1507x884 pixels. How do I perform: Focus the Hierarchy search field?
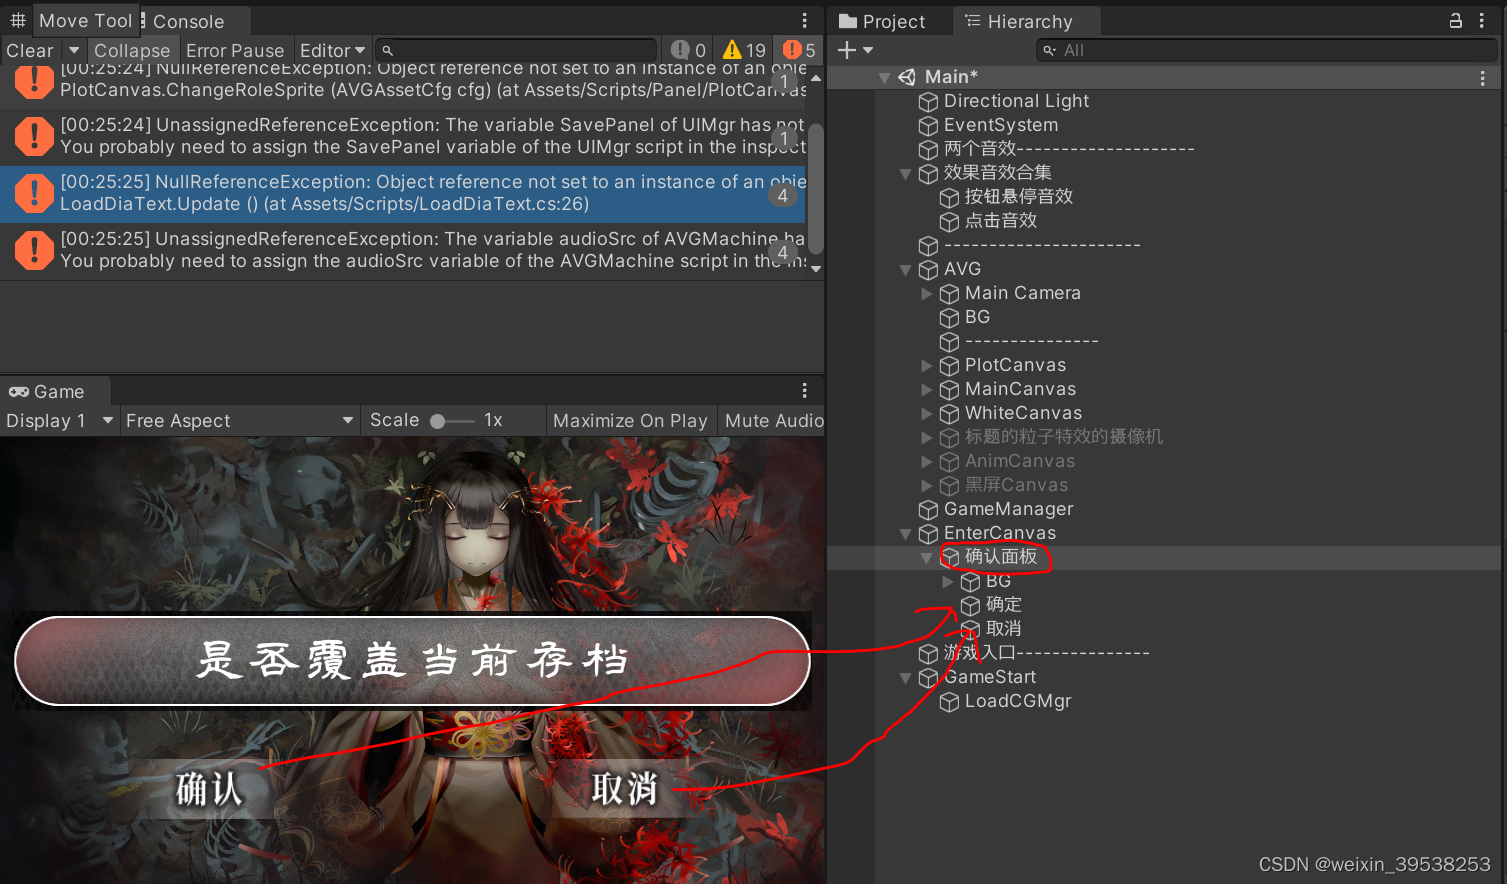1267,50
